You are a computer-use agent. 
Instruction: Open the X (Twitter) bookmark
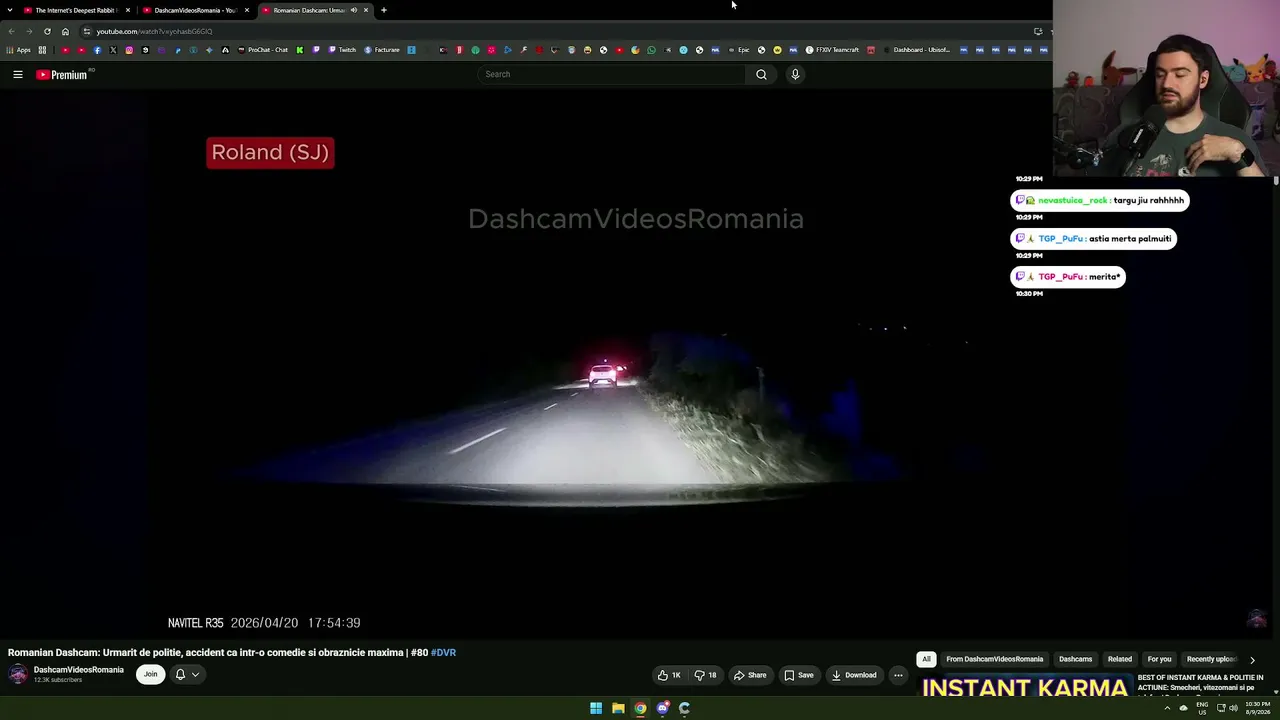[113, 50]
